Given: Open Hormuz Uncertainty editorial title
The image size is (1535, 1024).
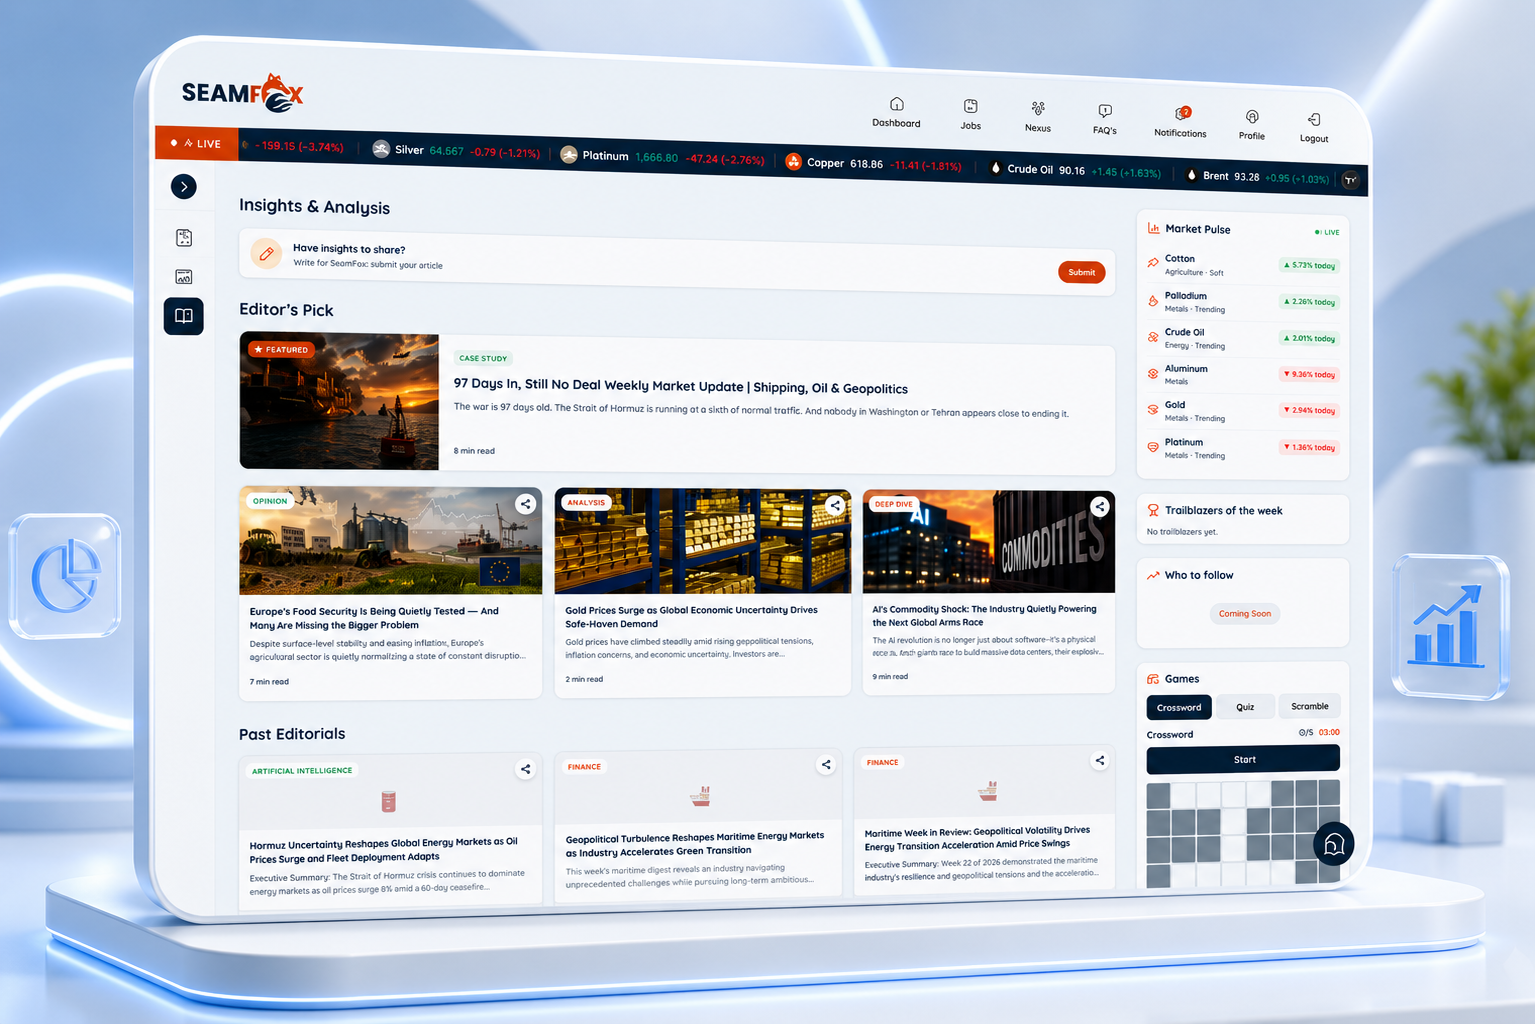Looking at the screenshot, I should pyautogui.click(x=384, y=850).
